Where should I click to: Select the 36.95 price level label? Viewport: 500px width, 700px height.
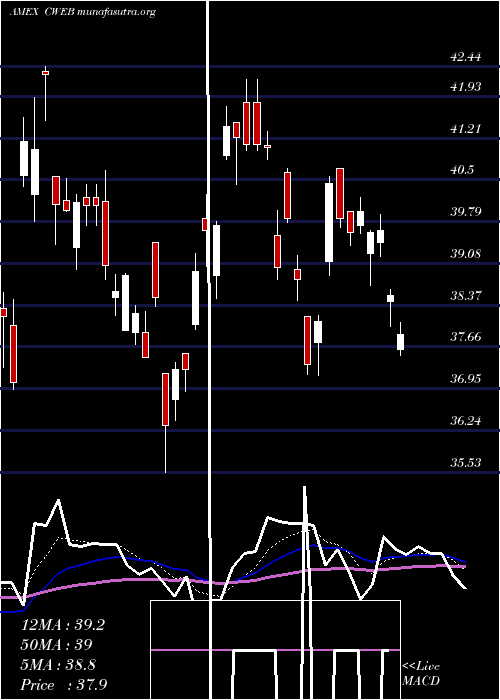(466, 379)
